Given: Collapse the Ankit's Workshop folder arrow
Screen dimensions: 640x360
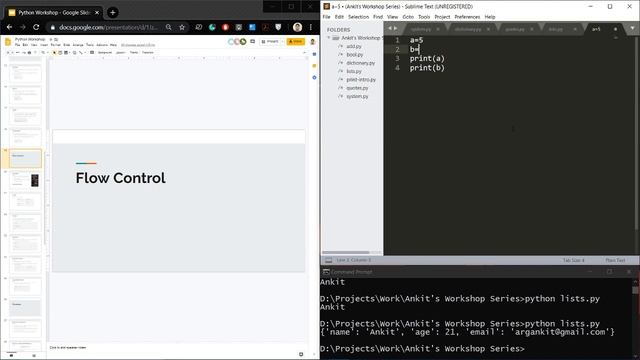Looking at the screenshot, I should tap(329, 38).
